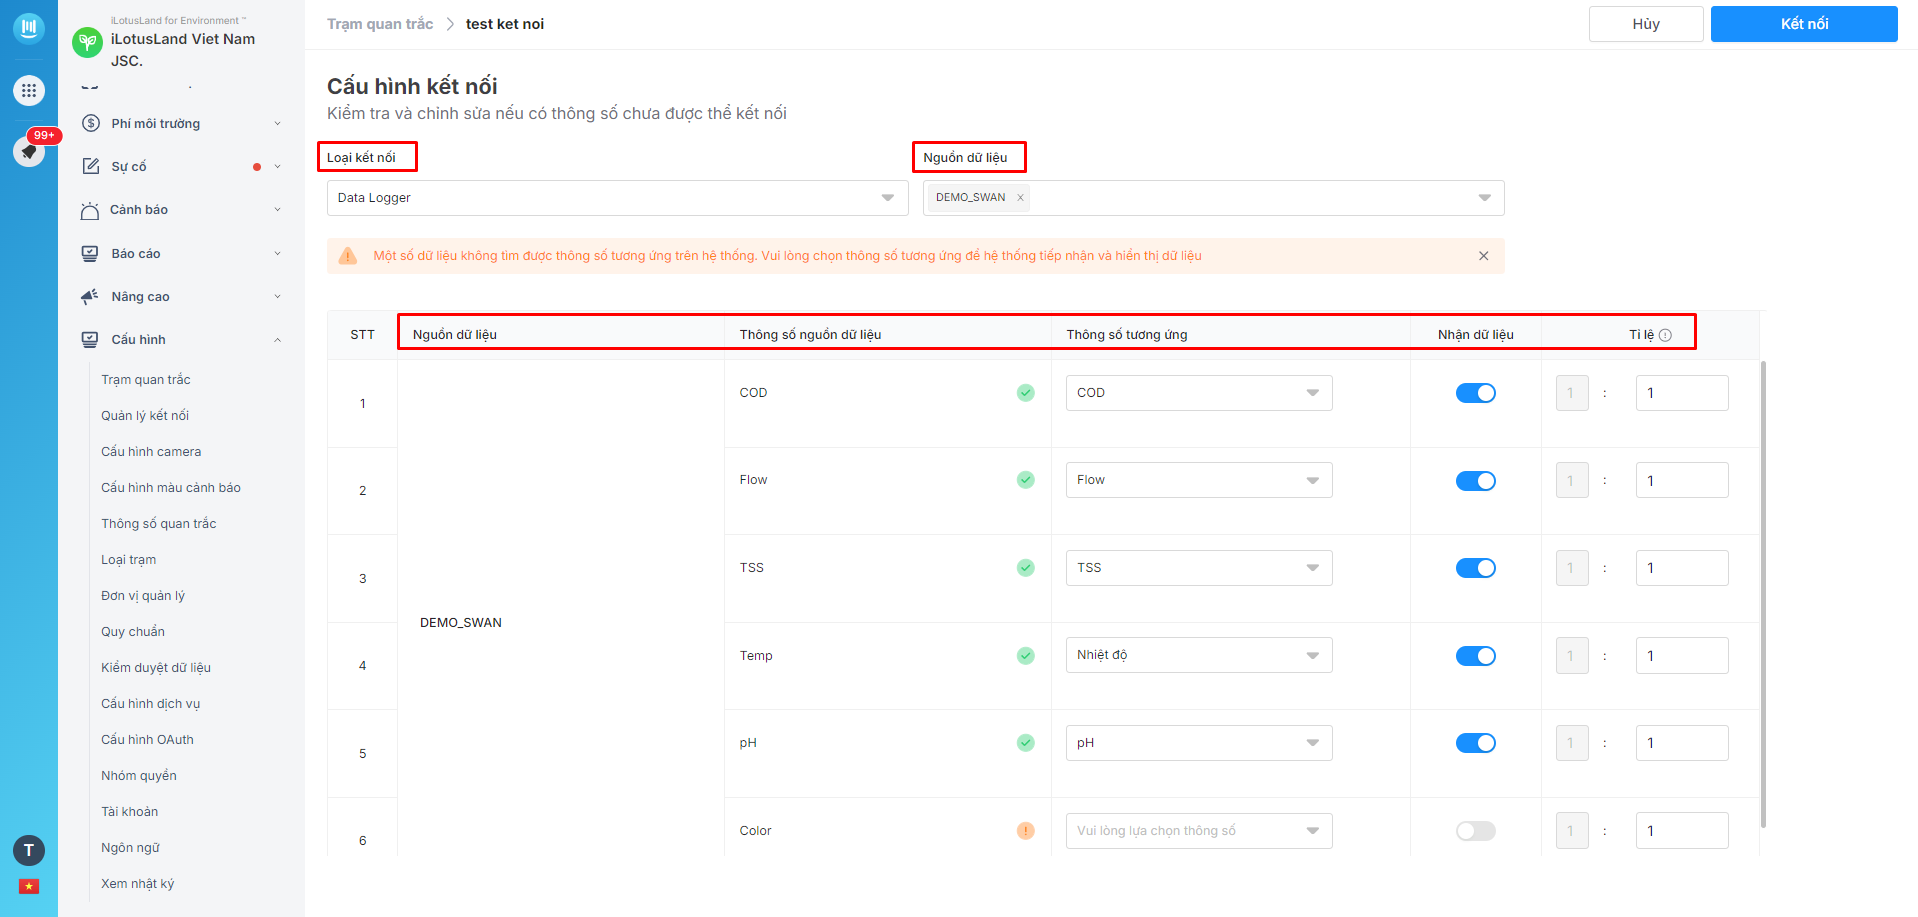Open Loại trạm menu item
Image resolution: width=1918 pixels, height=917 pixels.
[129, 560]
